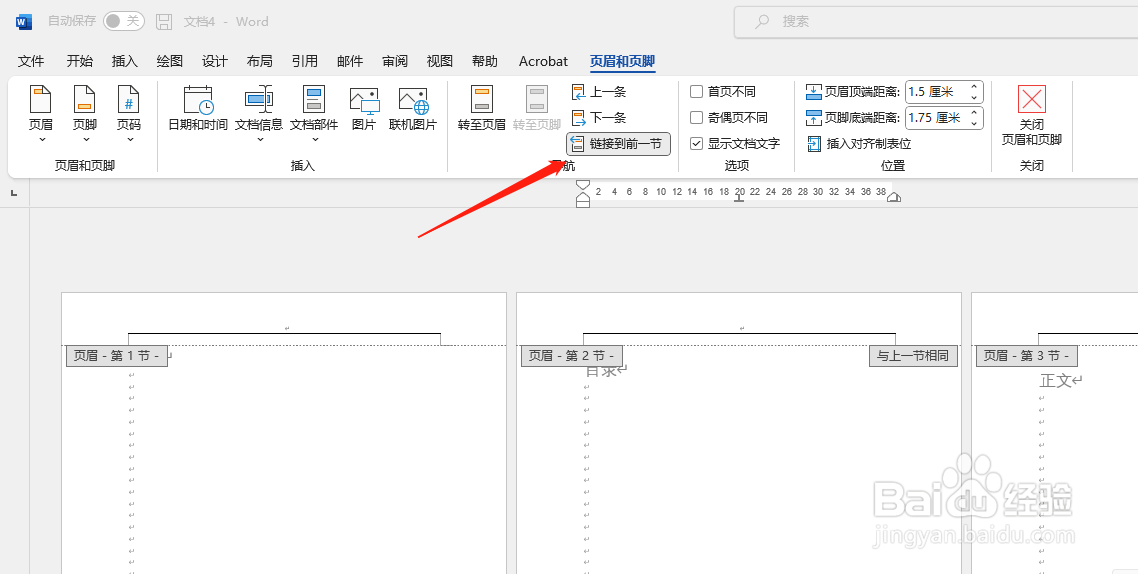
Task: Click the 联机图片 online pictures icon
Action: (413, 100)
